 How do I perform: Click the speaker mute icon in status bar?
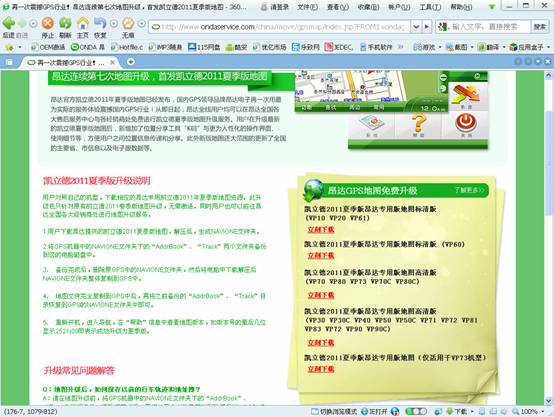pyautogui.click(x=503, y=411)
